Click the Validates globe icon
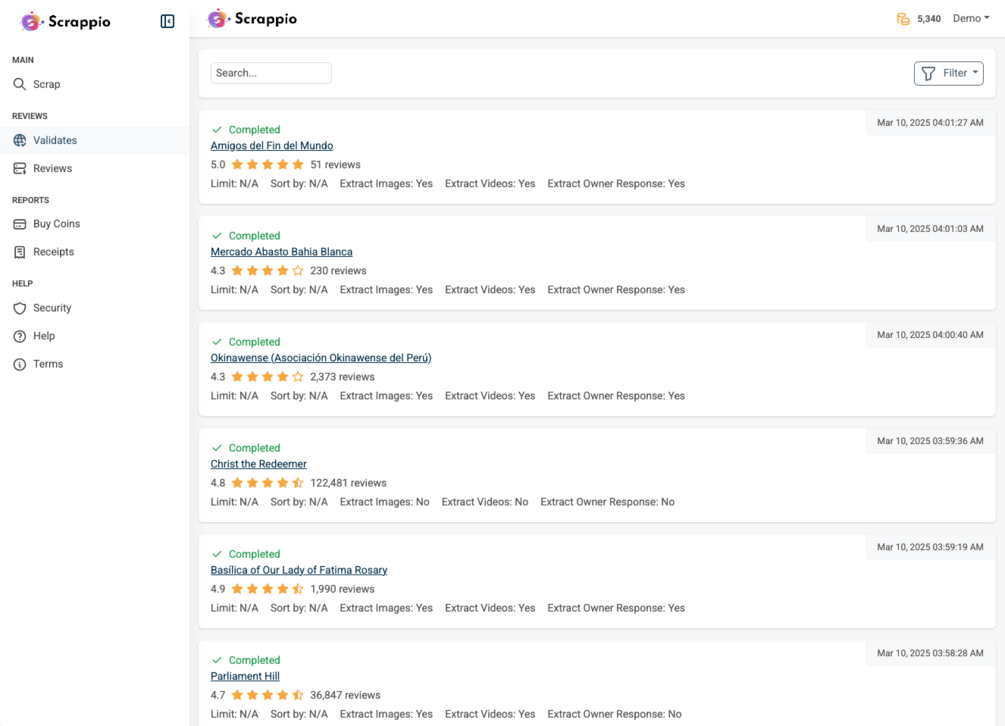The image size is (1005, 726). click(20, 140)
